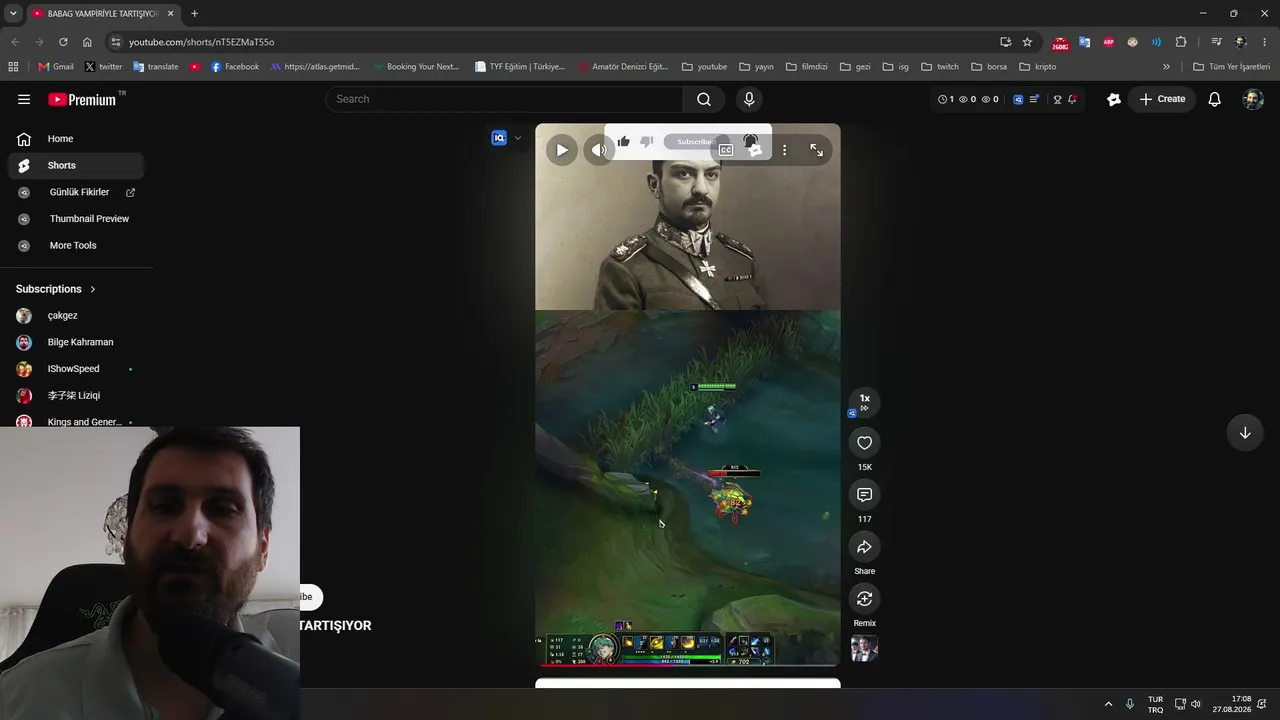Open the twitch bookmarks folder

940,67
